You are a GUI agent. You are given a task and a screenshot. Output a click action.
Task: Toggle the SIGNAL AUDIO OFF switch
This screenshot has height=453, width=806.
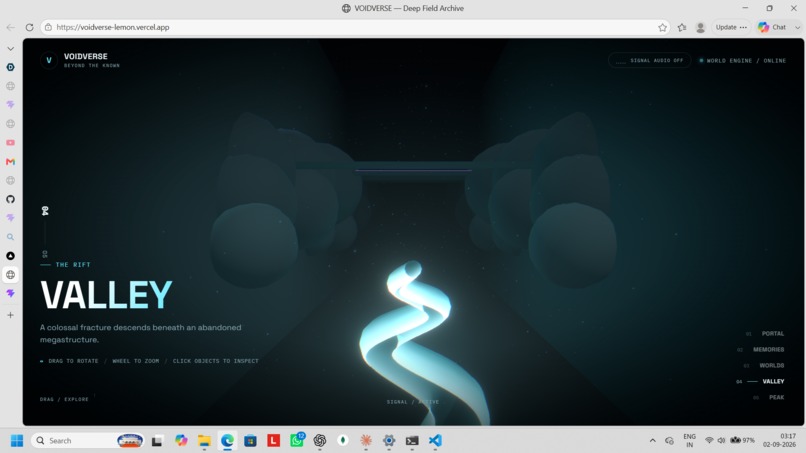click(x=650, y=60)
